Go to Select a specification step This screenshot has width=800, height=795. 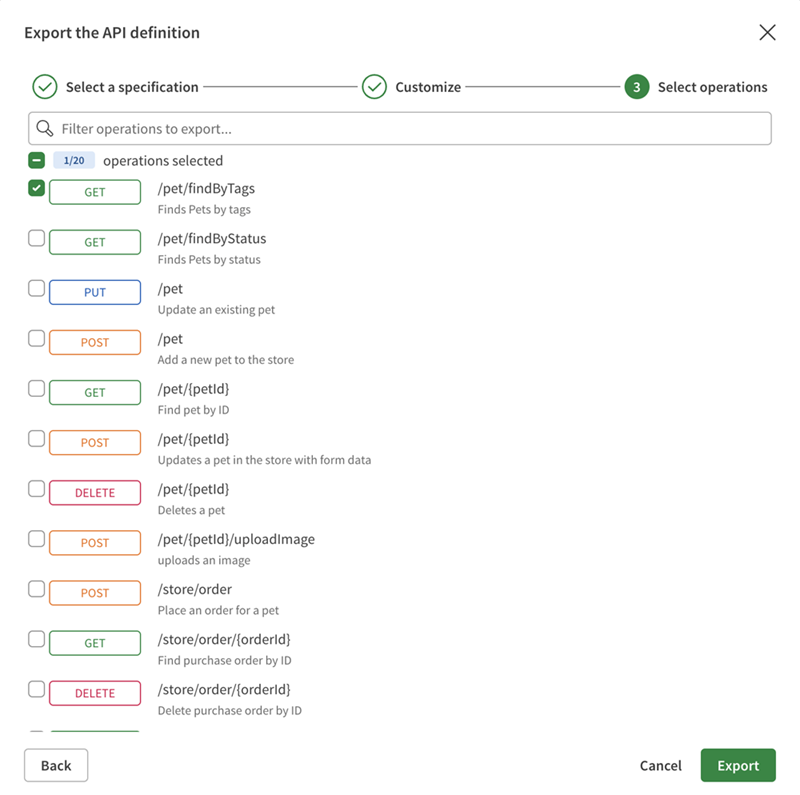(x=132, y=87)
